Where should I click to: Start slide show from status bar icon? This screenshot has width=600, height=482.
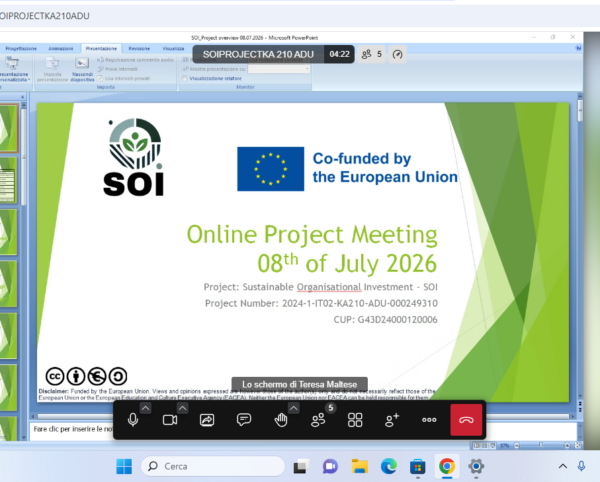coord(492,445)
